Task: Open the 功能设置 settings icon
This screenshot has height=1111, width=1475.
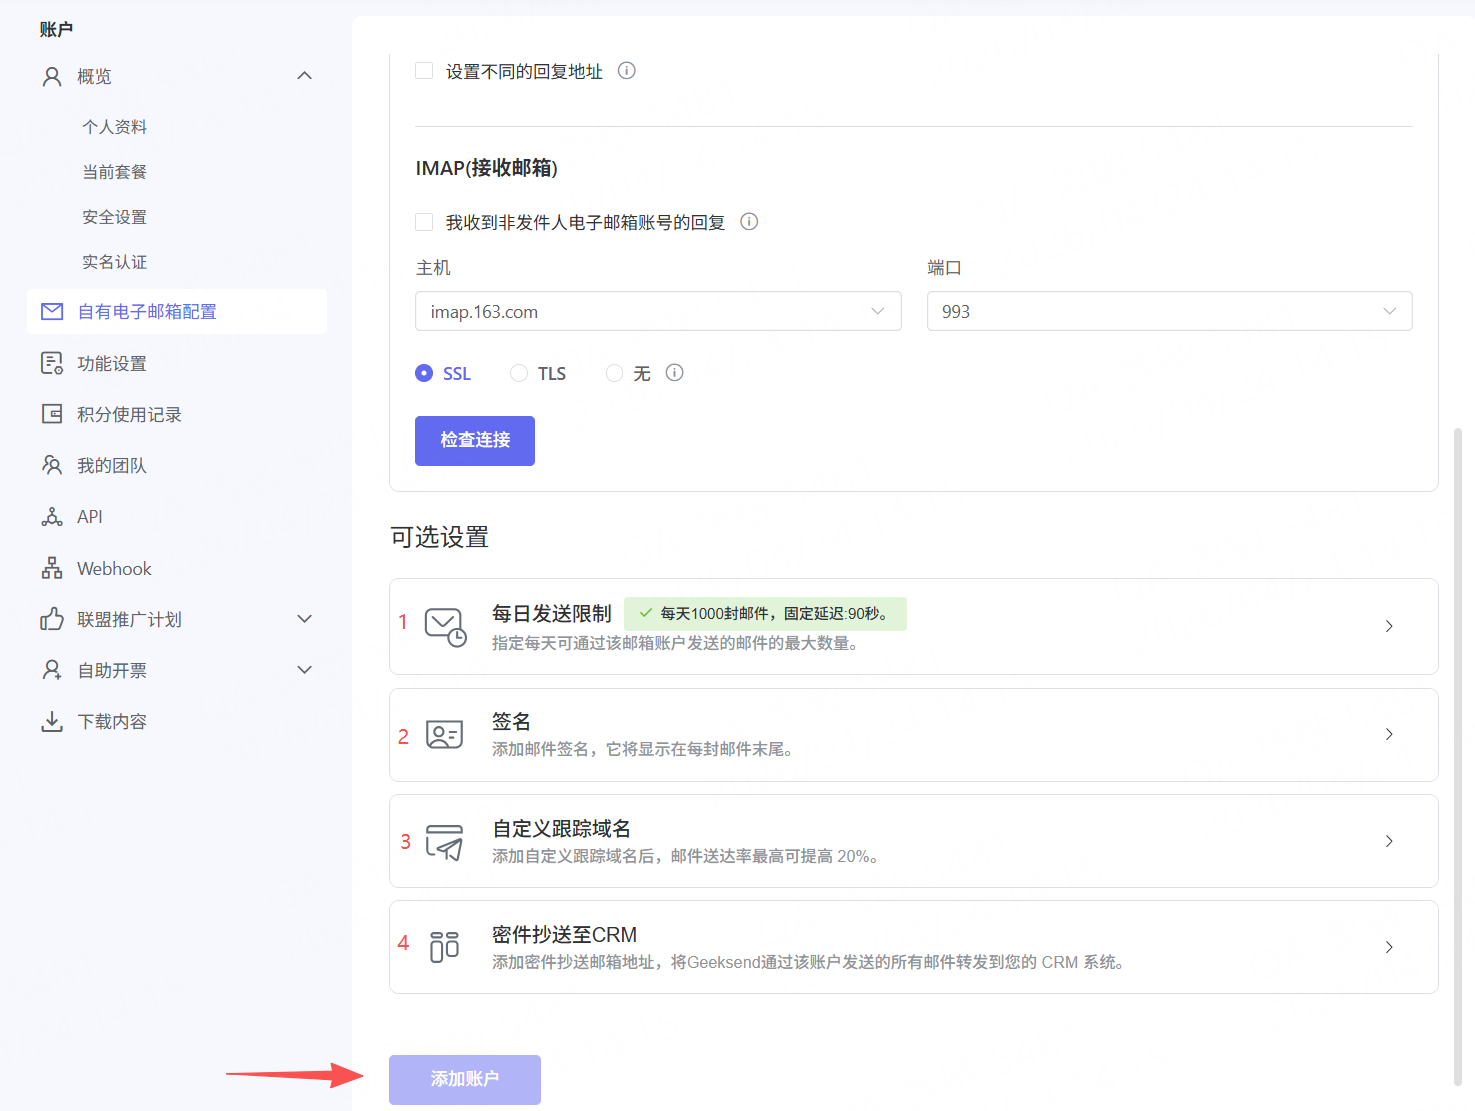Action: [52, 363]
